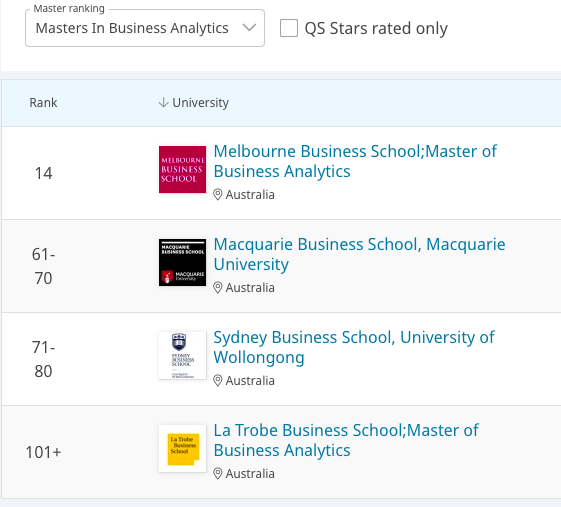Enable the QS Stars rated only checkbox
Image resolution: width=561 pixels, height=507 pixels.
(x=289, y=28)
